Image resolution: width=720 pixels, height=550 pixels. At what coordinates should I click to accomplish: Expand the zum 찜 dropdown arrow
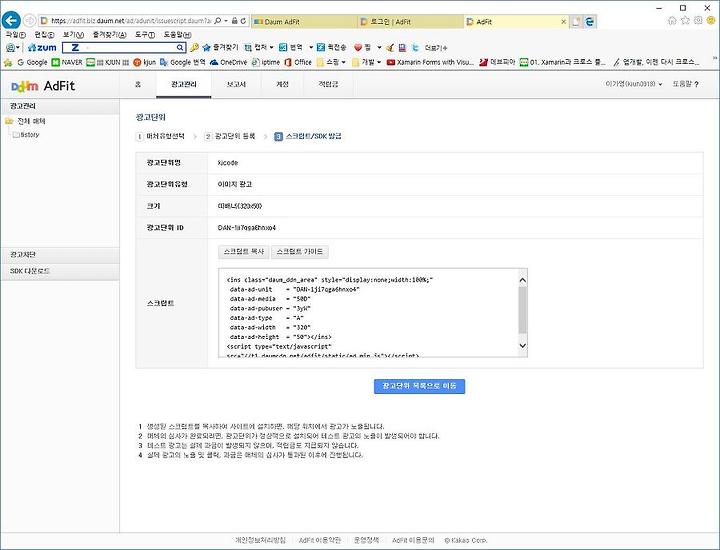coord(379,47)
